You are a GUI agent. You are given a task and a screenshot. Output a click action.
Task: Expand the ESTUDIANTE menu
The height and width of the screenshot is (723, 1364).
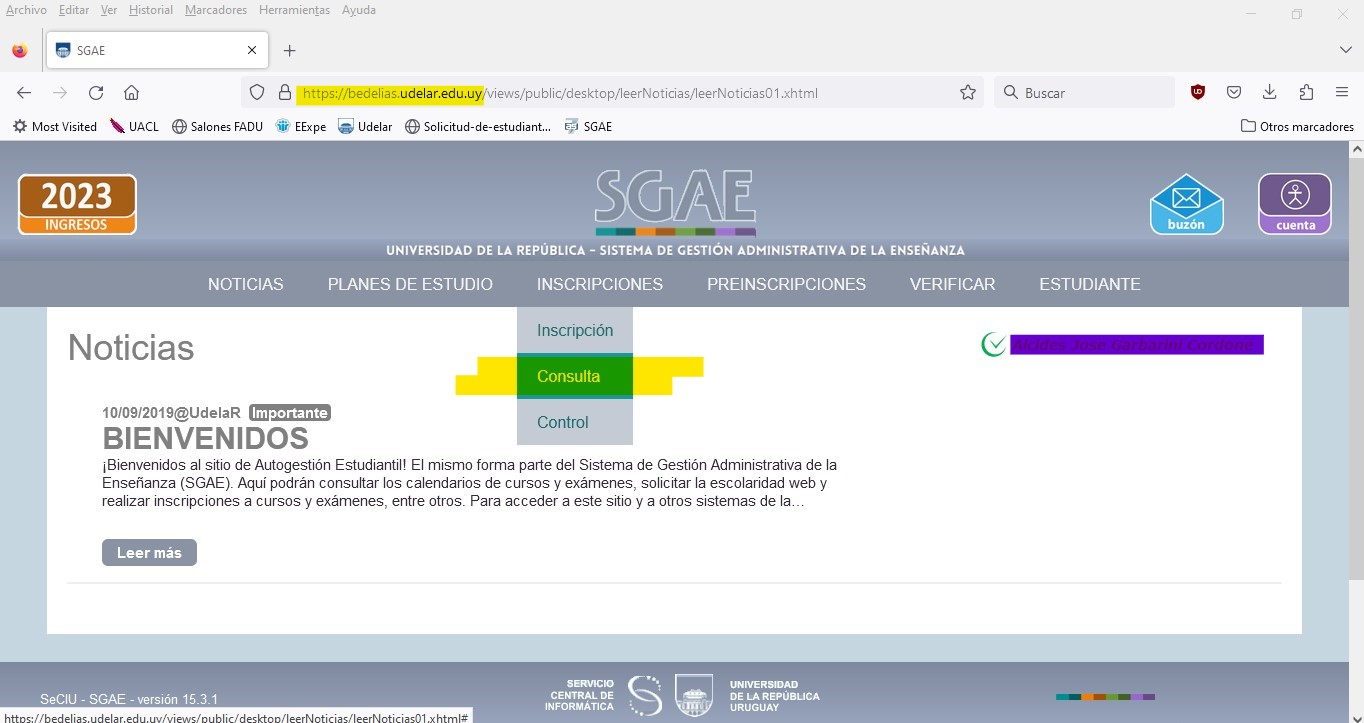(x=1090, y=284)
